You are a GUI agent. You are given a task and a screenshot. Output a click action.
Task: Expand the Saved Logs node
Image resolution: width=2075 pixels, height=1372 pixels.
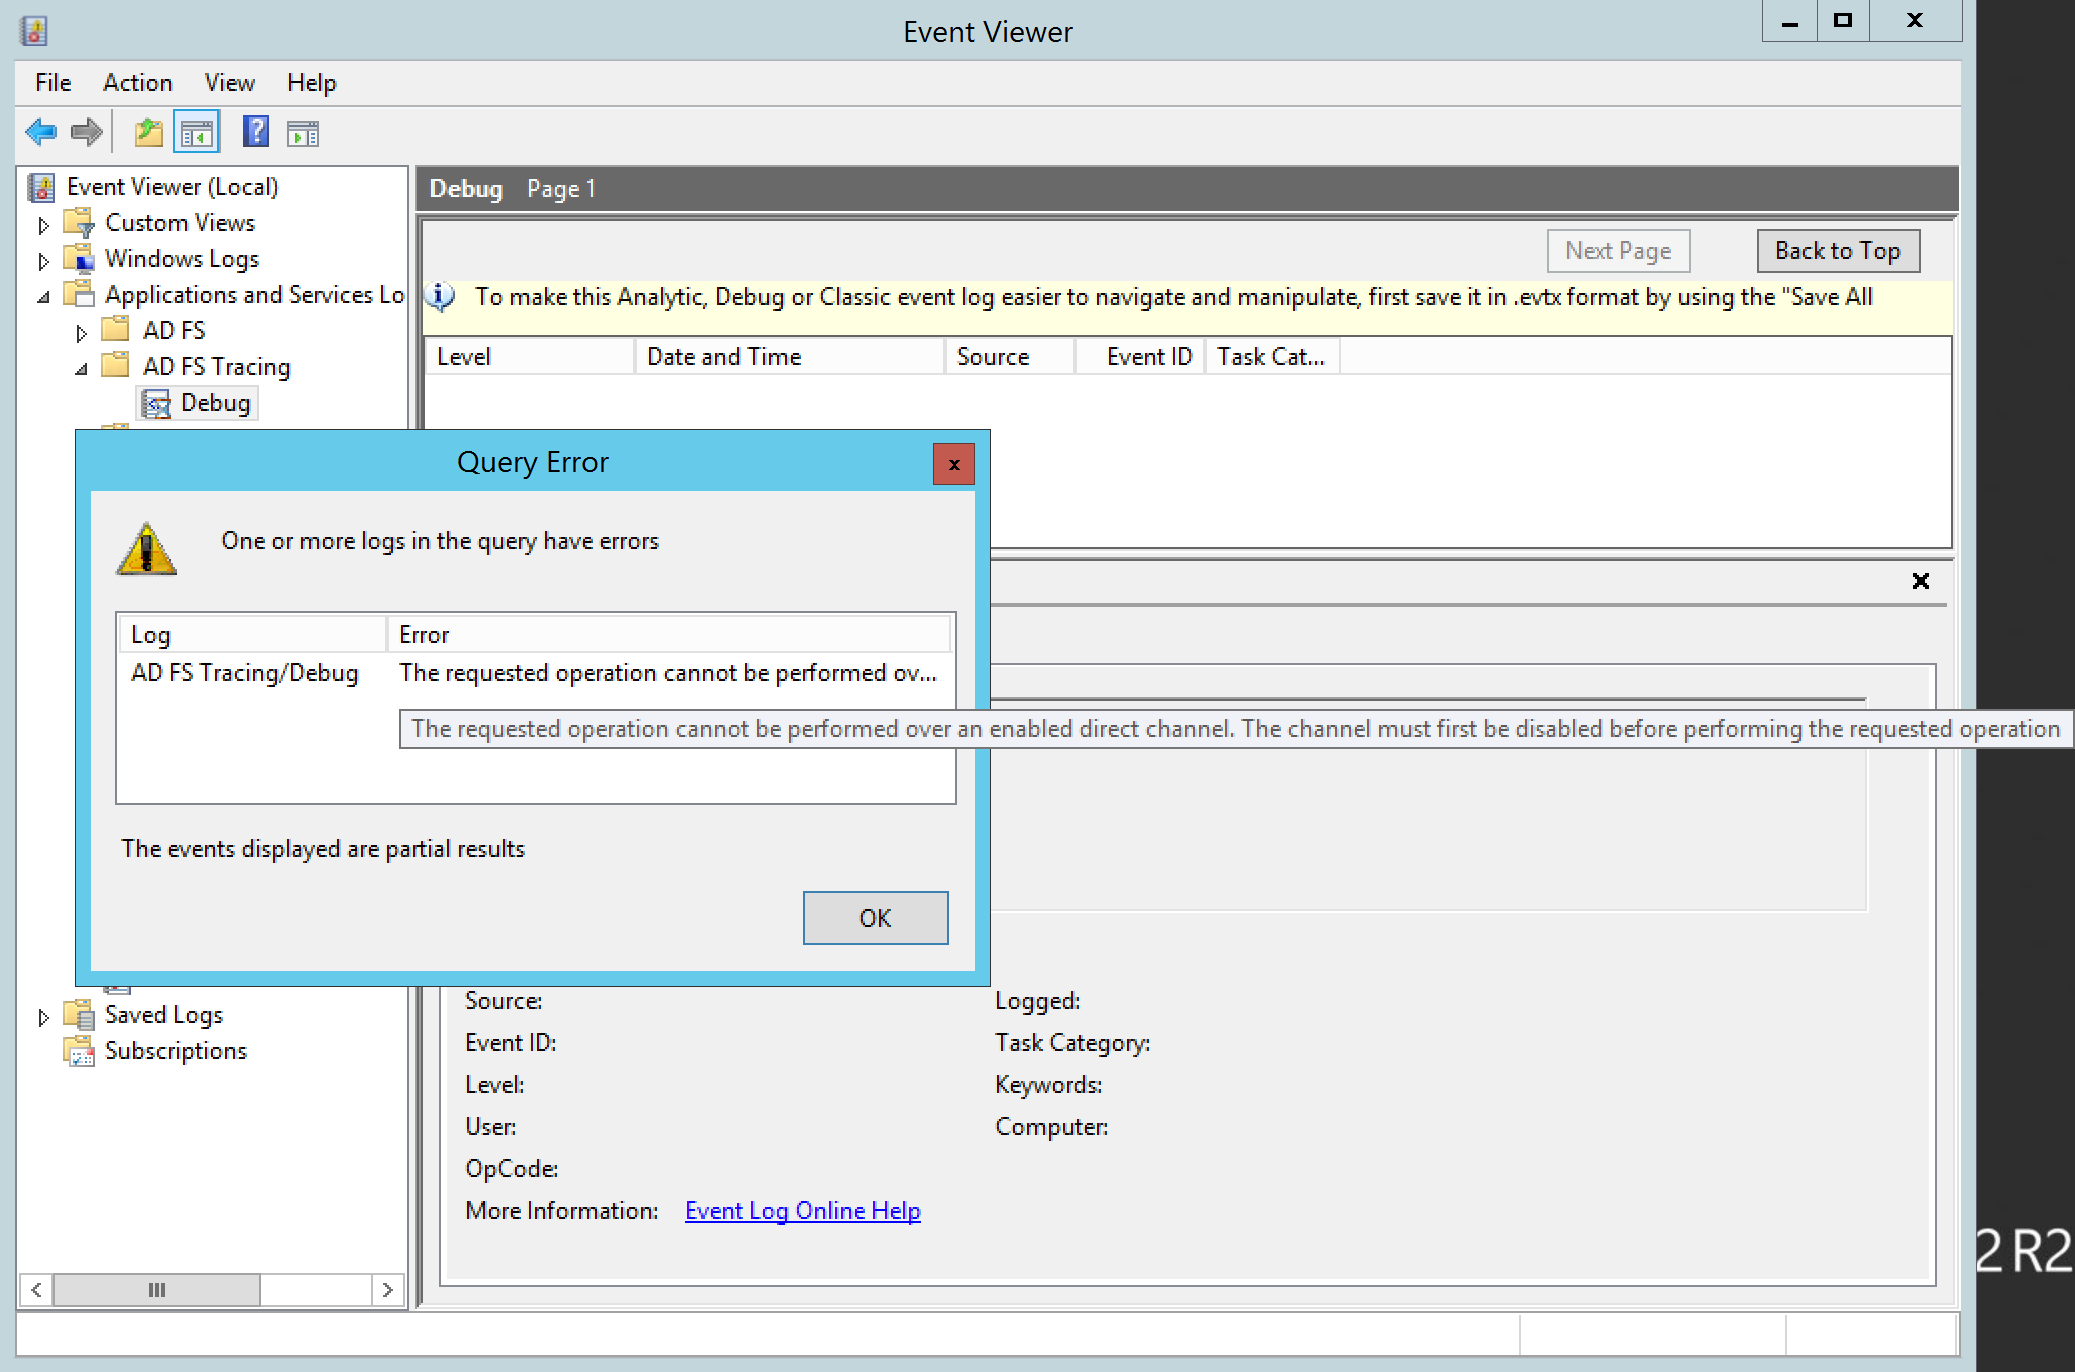(x=43, y=1017)
